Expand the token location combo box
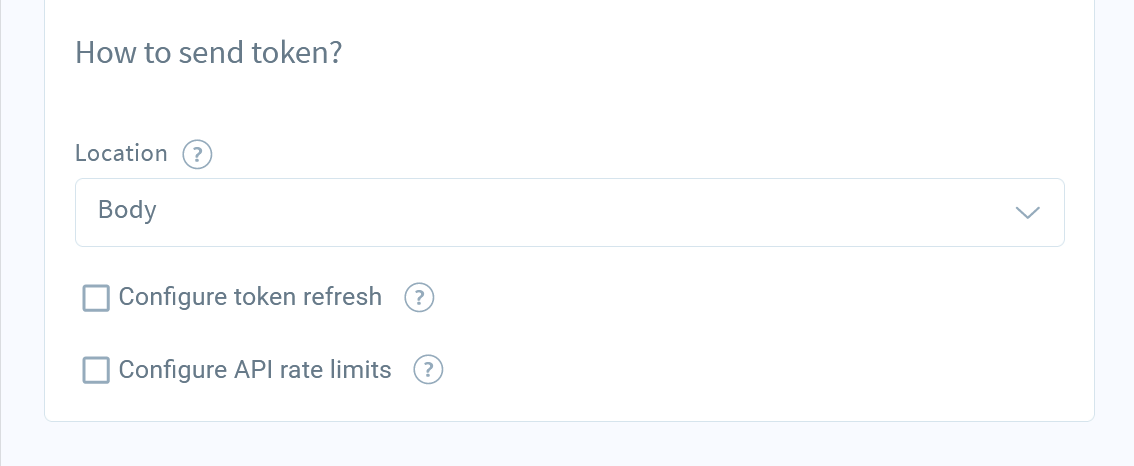1134x466 pixels. 570,213
